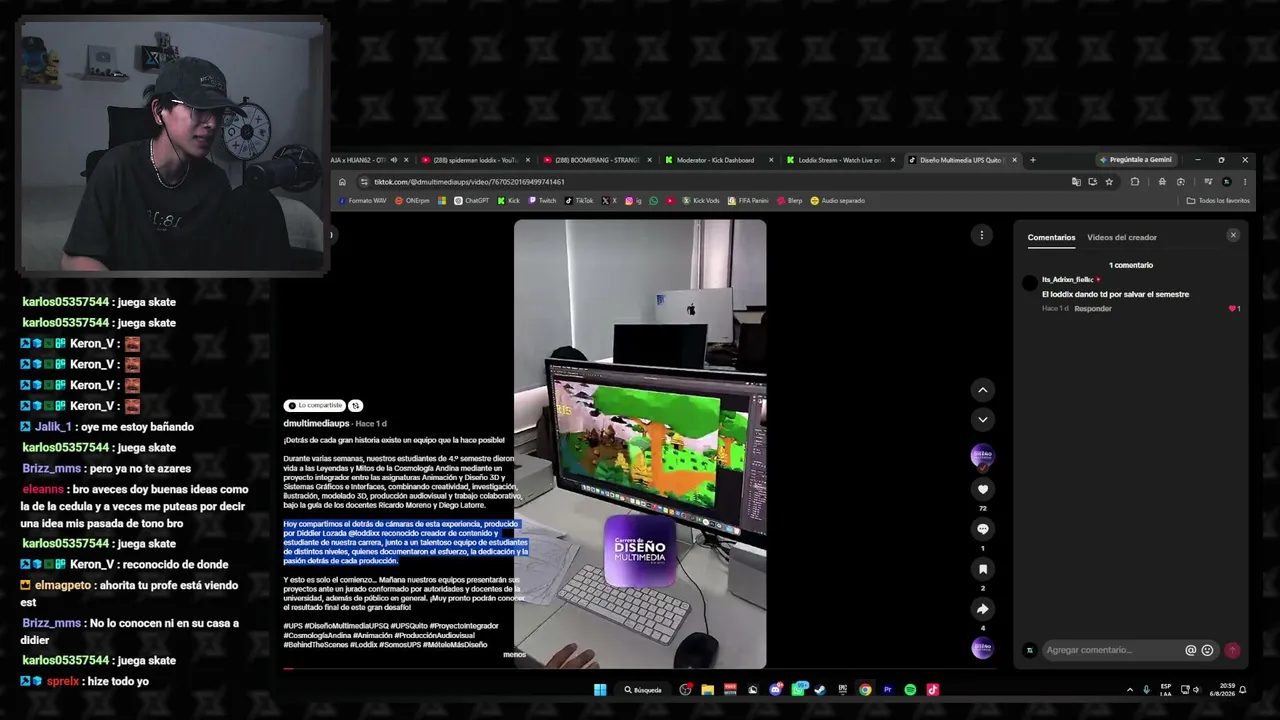Open the Todos los favoritos folder
This screenshot has height=720, width=1280.
pos(1218,200)
